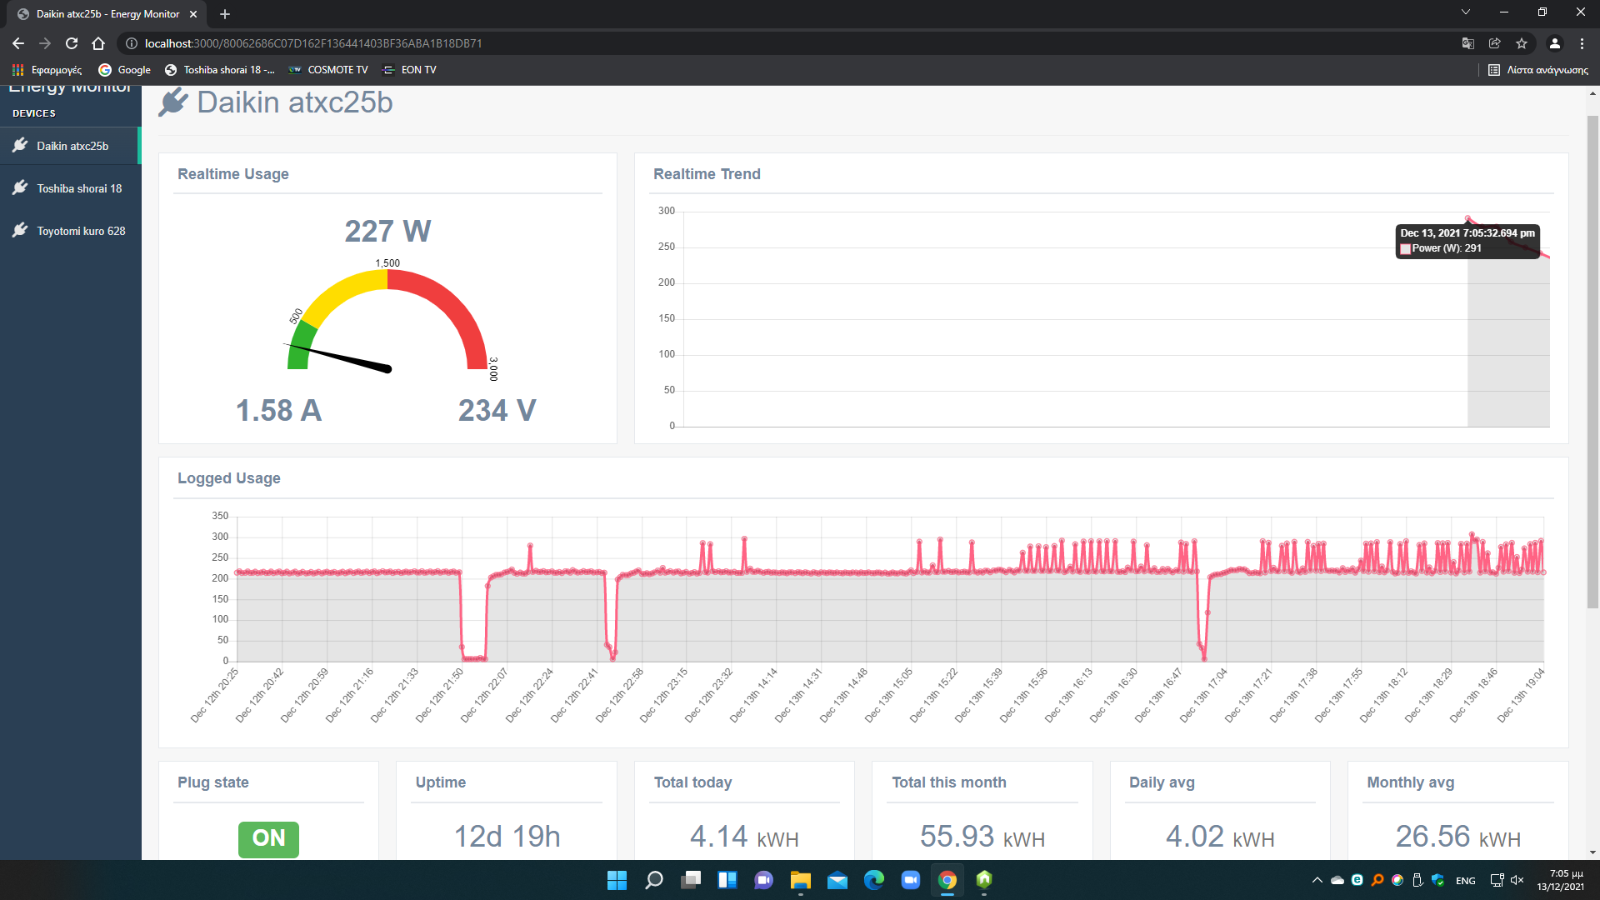
Task: Click the muted volume tray icon
Action: pyautogui.click(x=1517, y=880)
